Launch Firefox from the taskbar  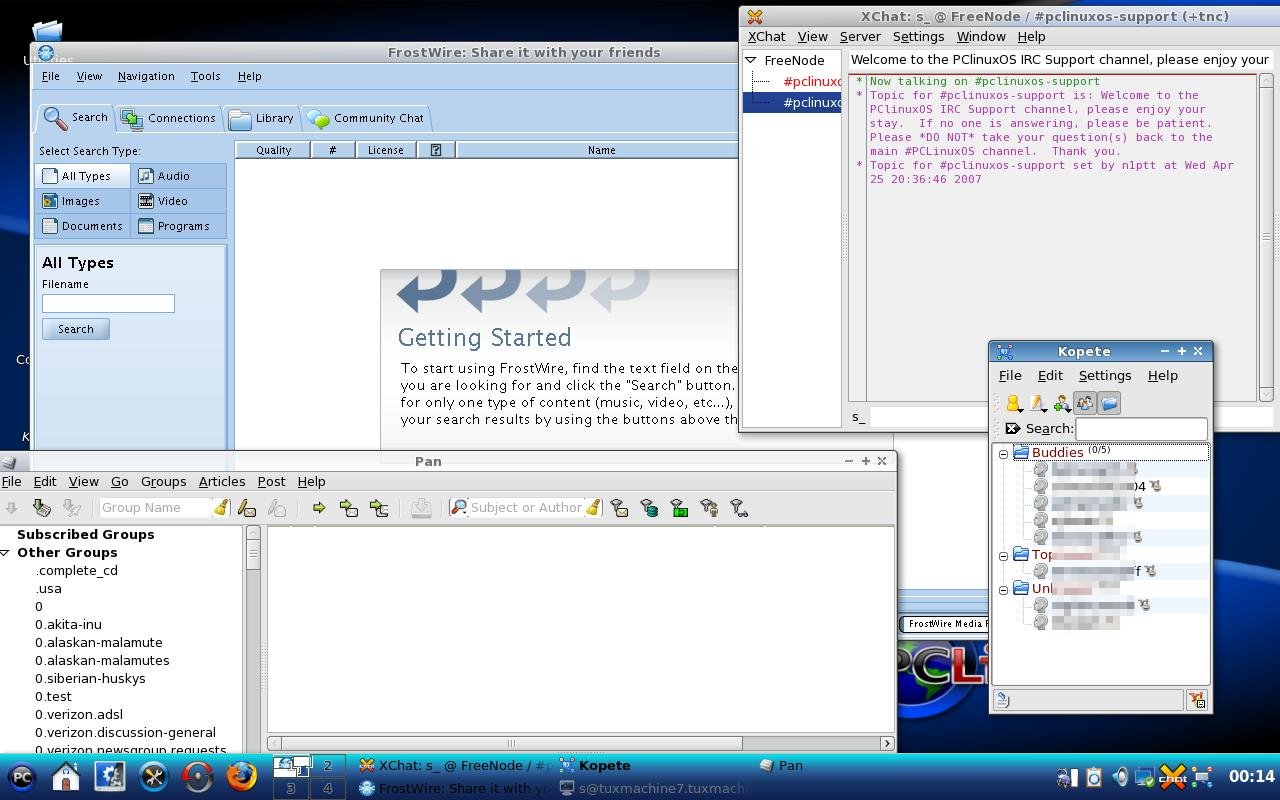[x=242, y=776]
